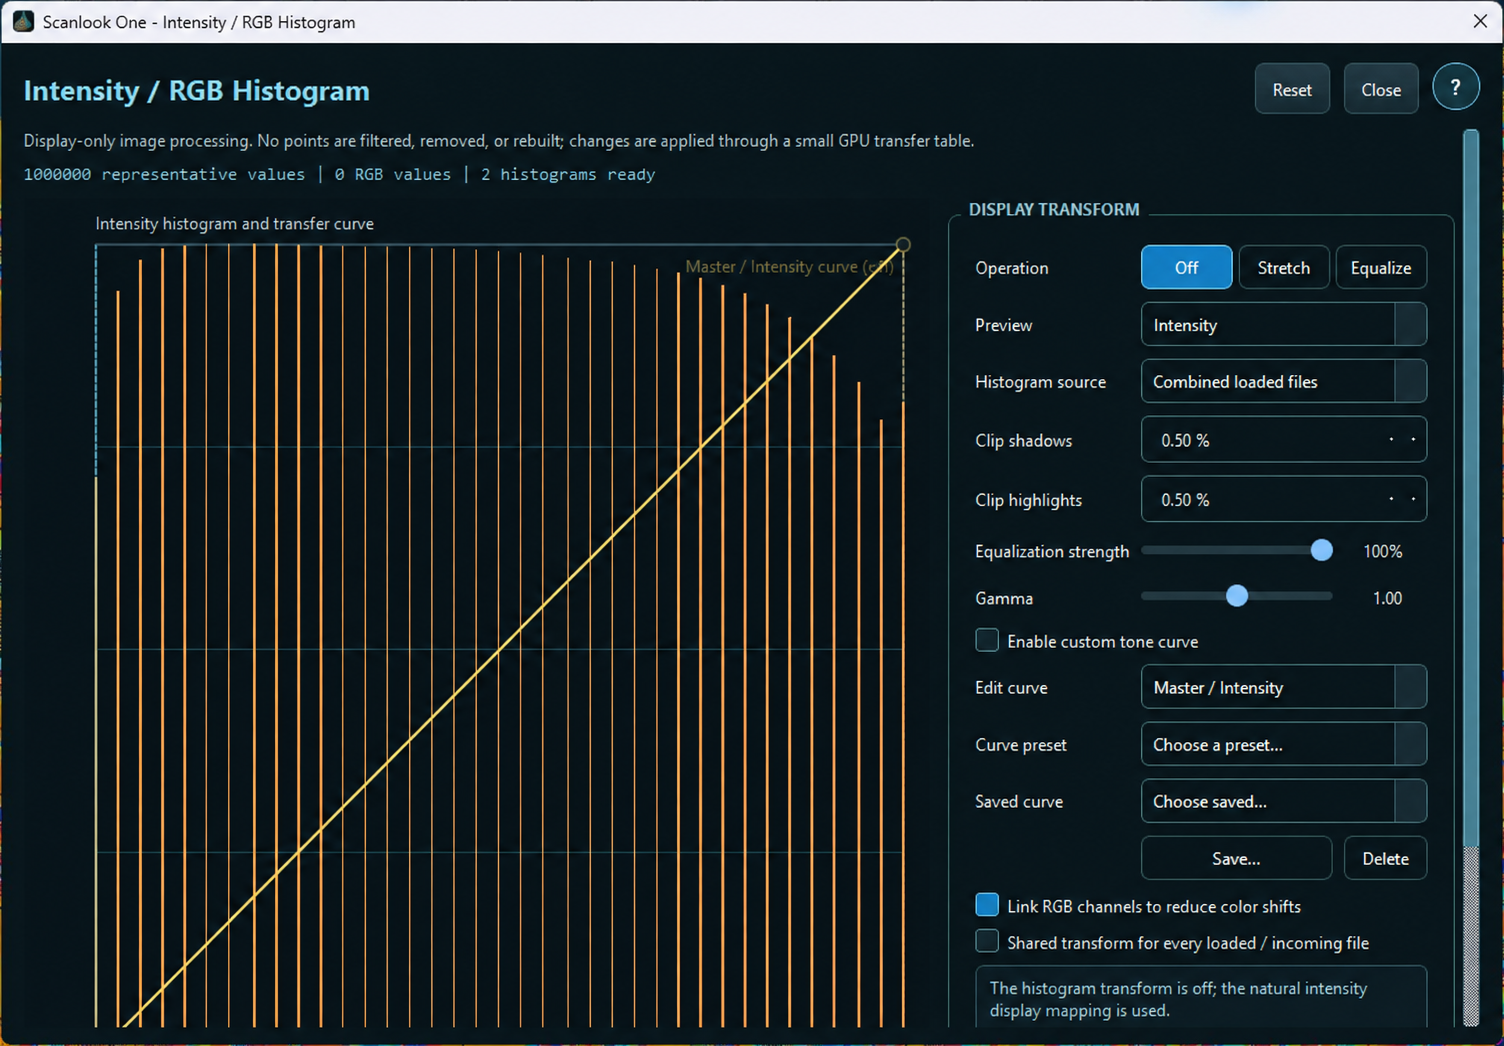Open the Curve preset dropdown
The height and width of the screenshot is (1046, 1504).
pyautogui.click(x=1283, y=744)
